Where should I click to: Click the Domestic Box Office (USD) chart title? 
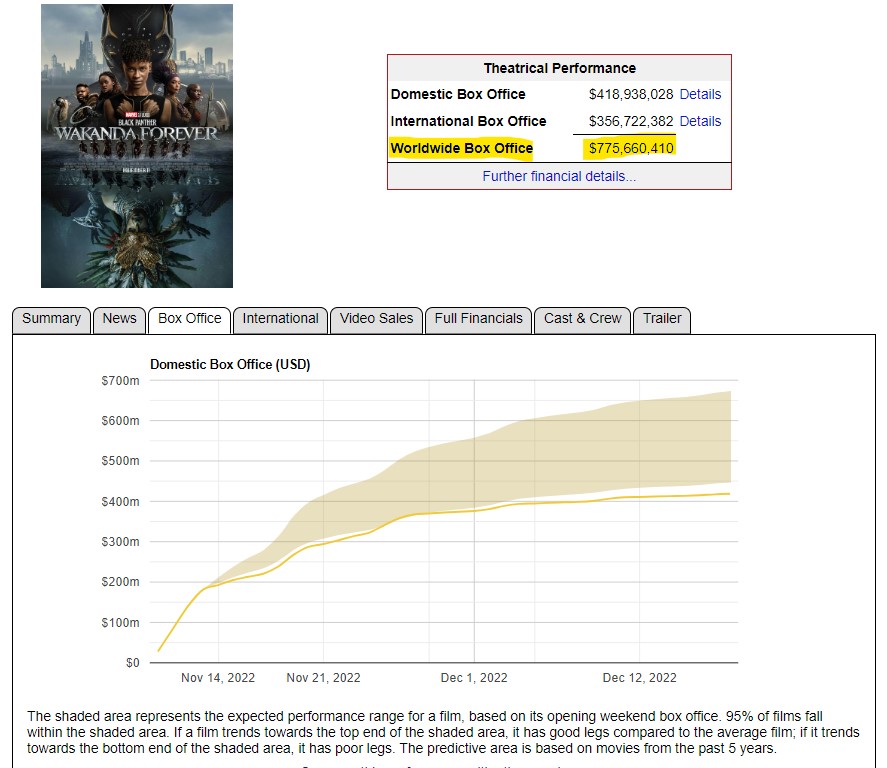pyautogui.click(x=230, y=365)
